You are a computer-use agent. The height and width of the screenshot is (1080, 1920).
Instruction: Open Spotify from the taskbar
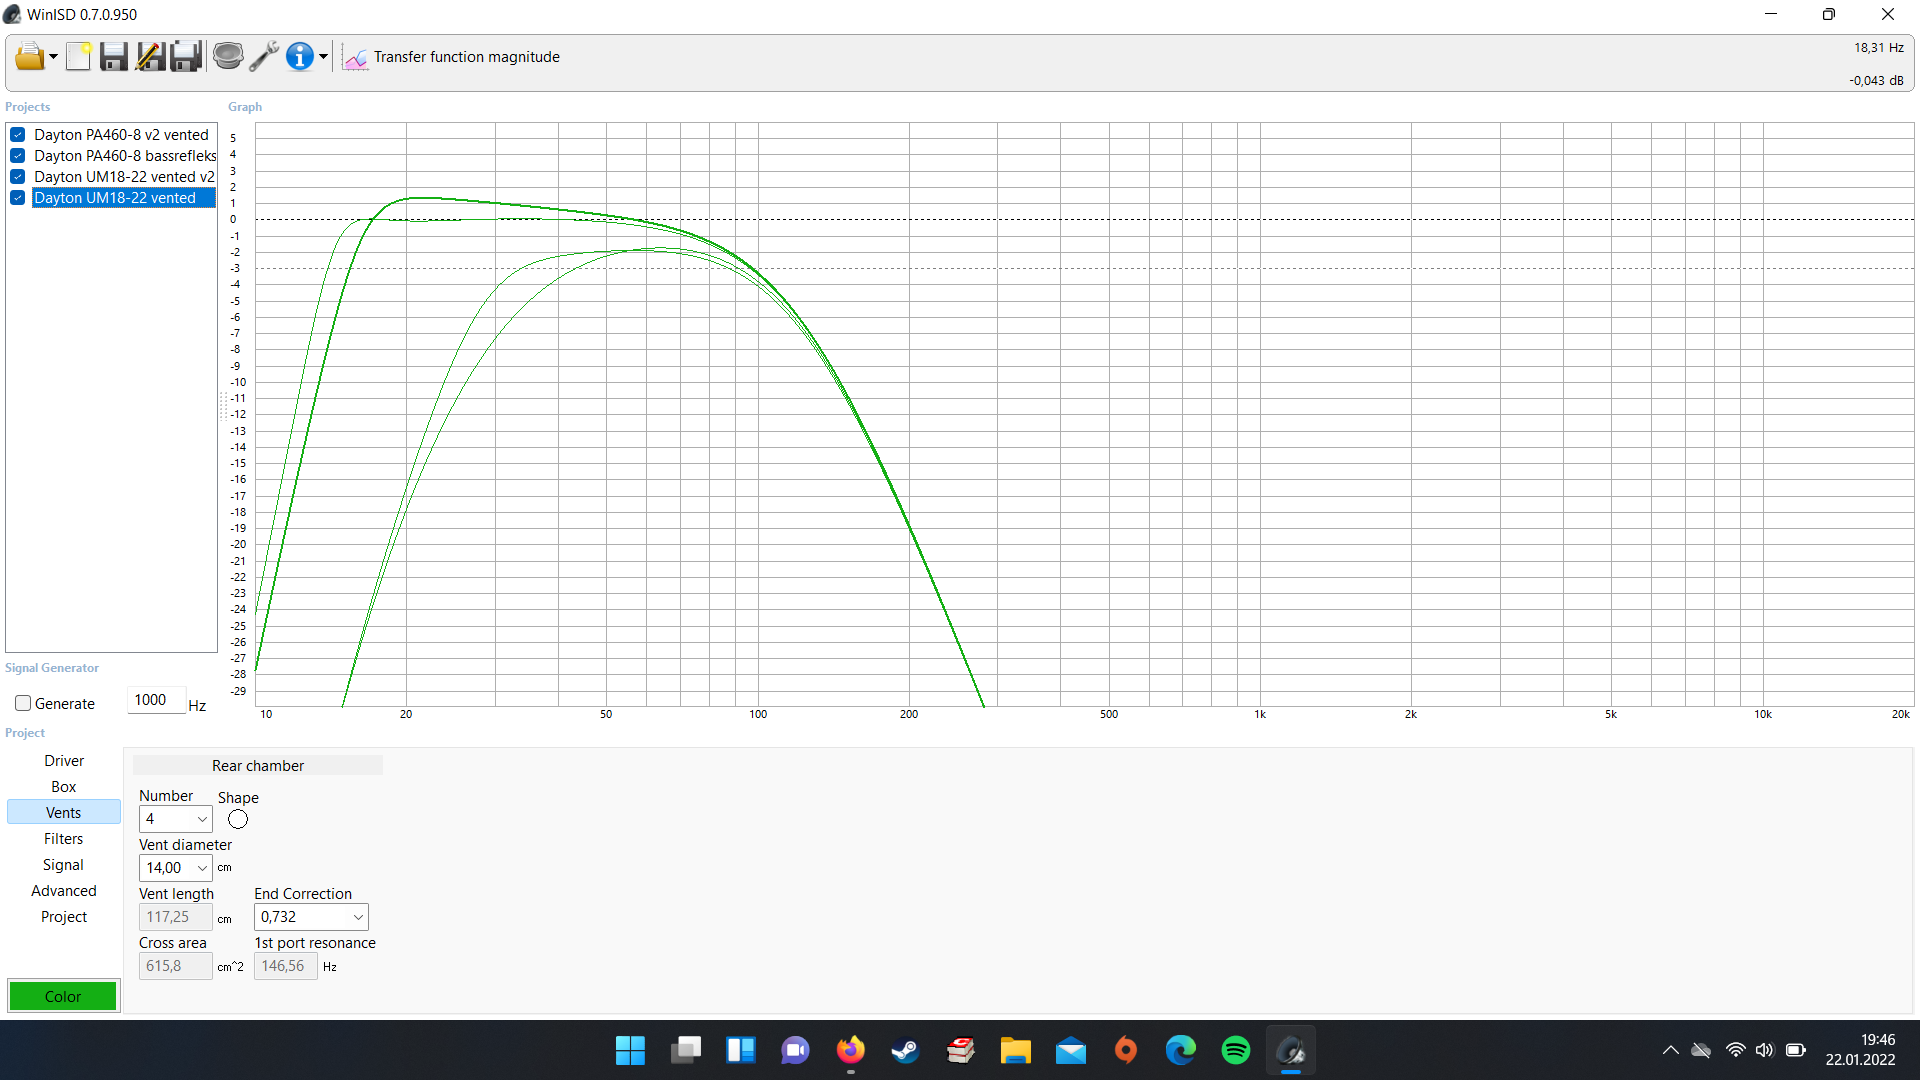pyautogui.click(x=1235, y=1050)
